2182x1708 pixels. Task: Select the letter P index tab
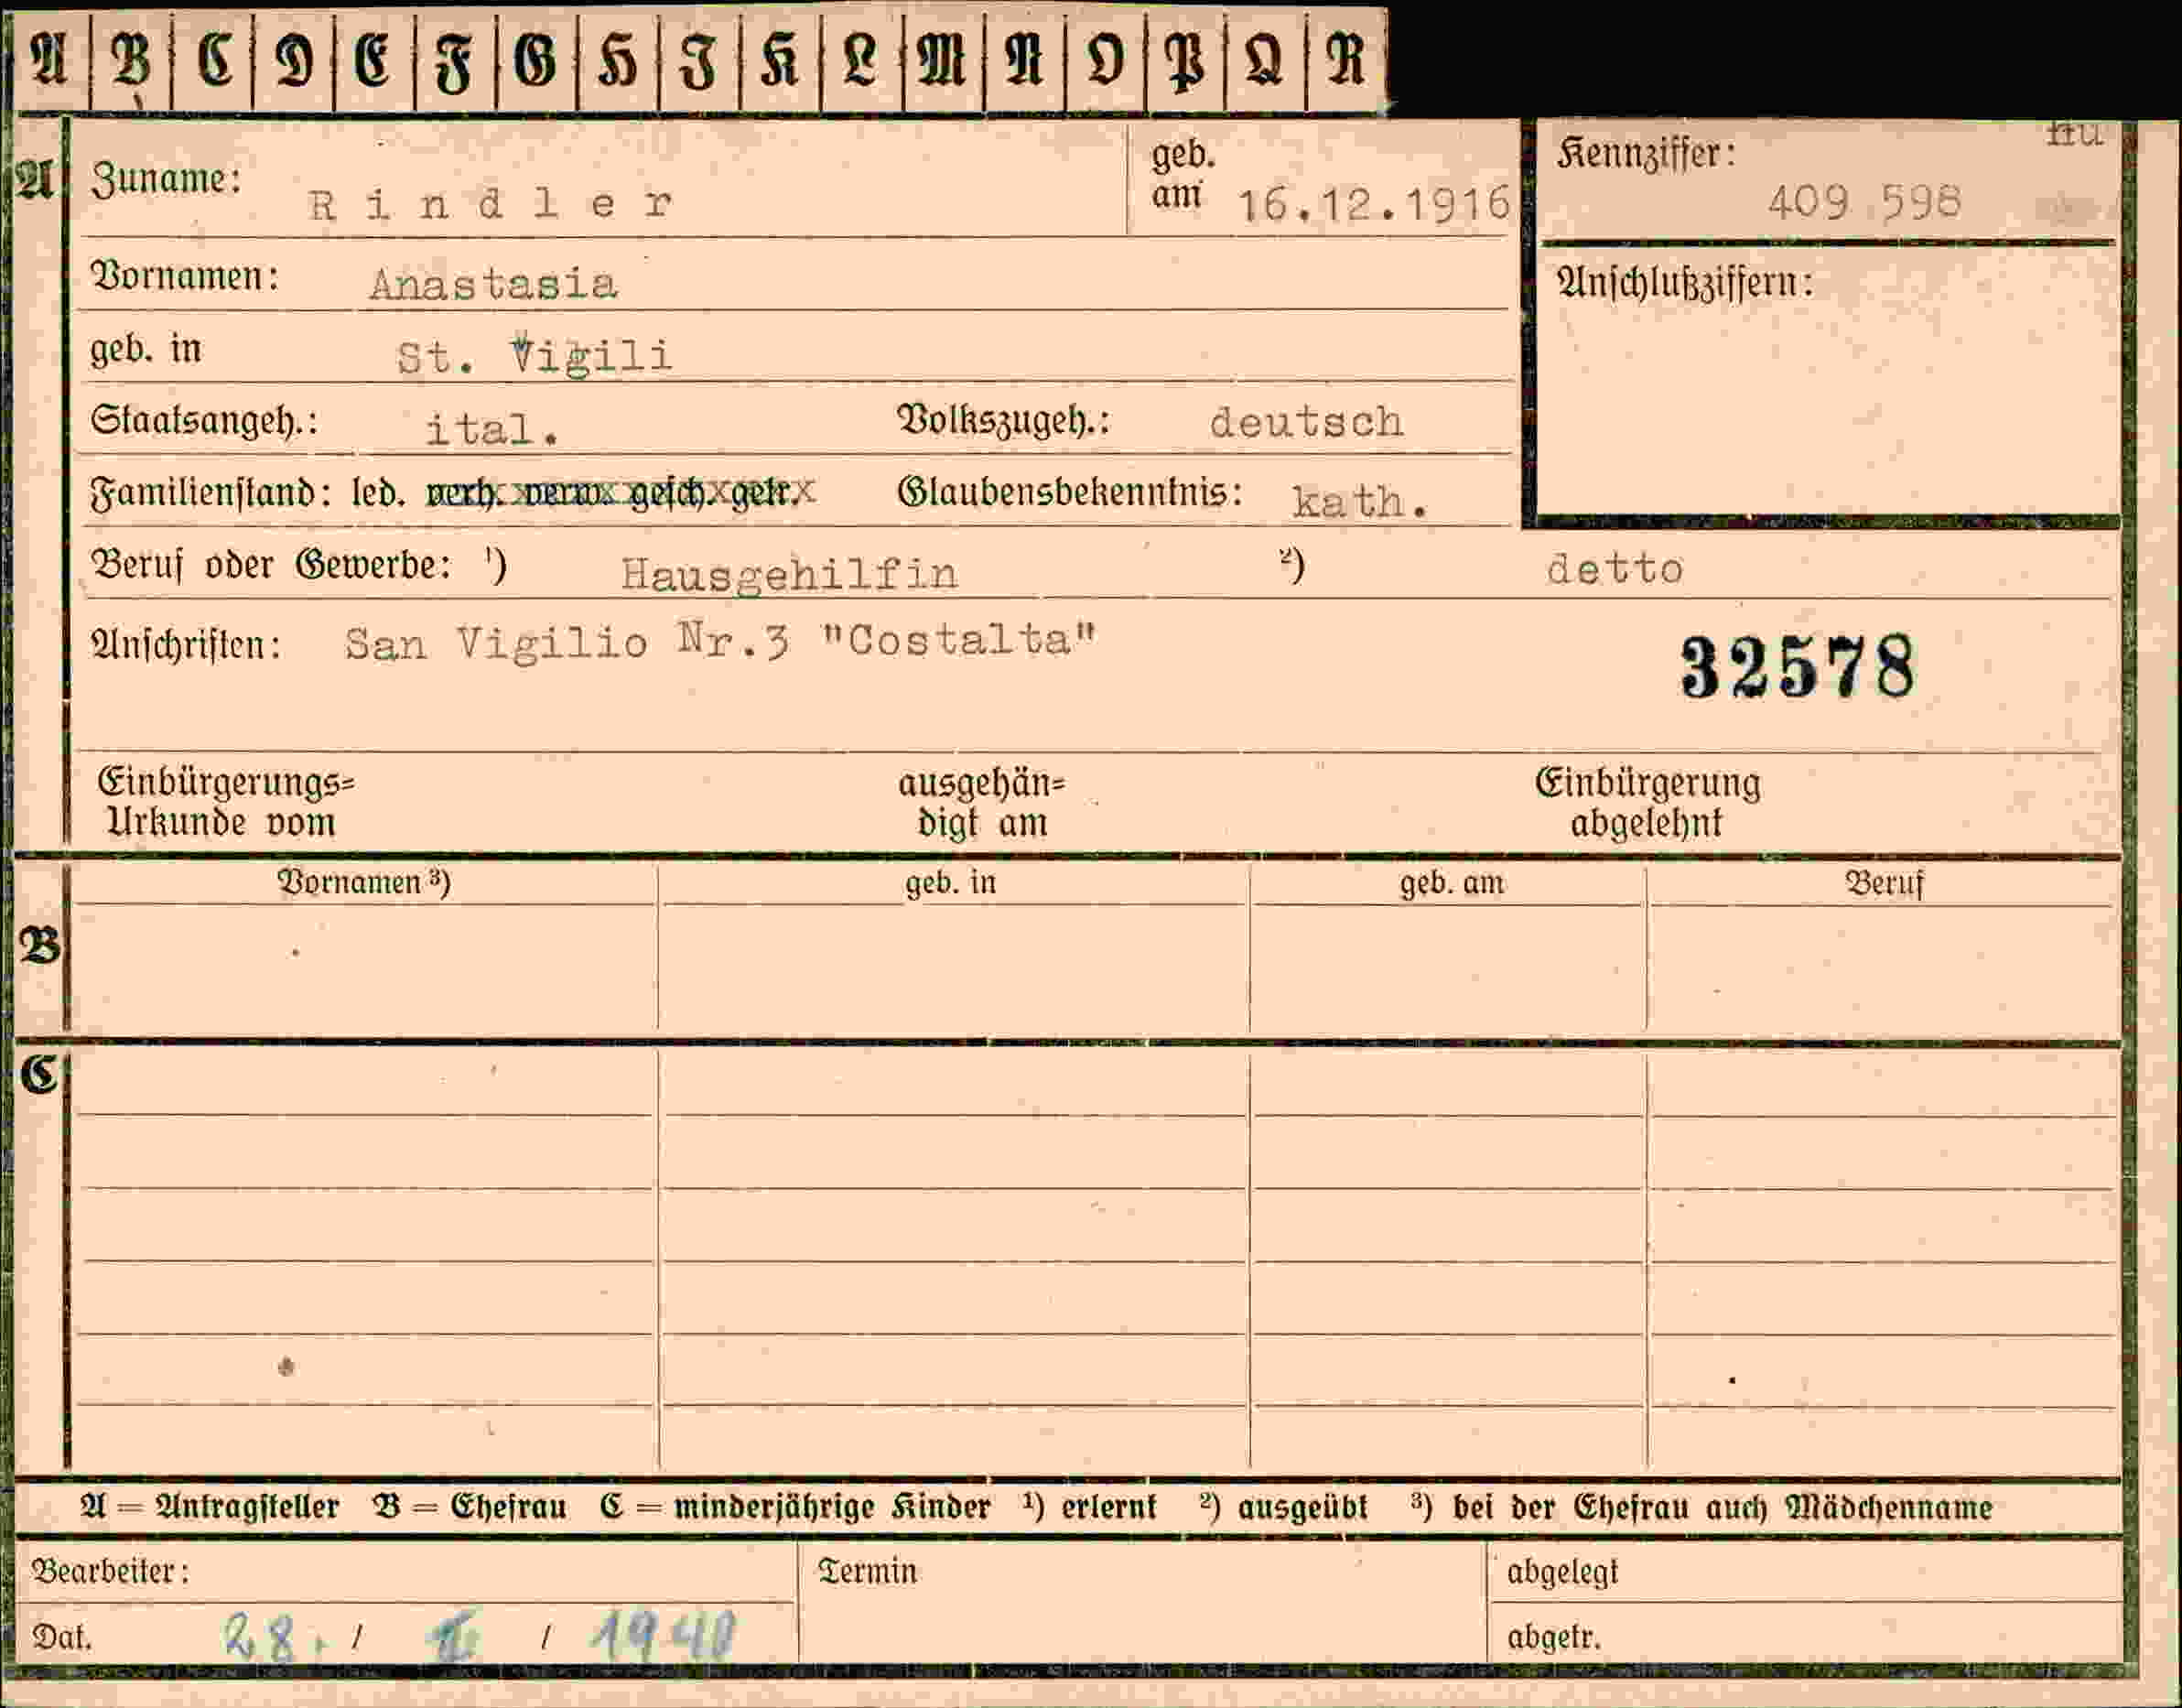[1187, 59]
